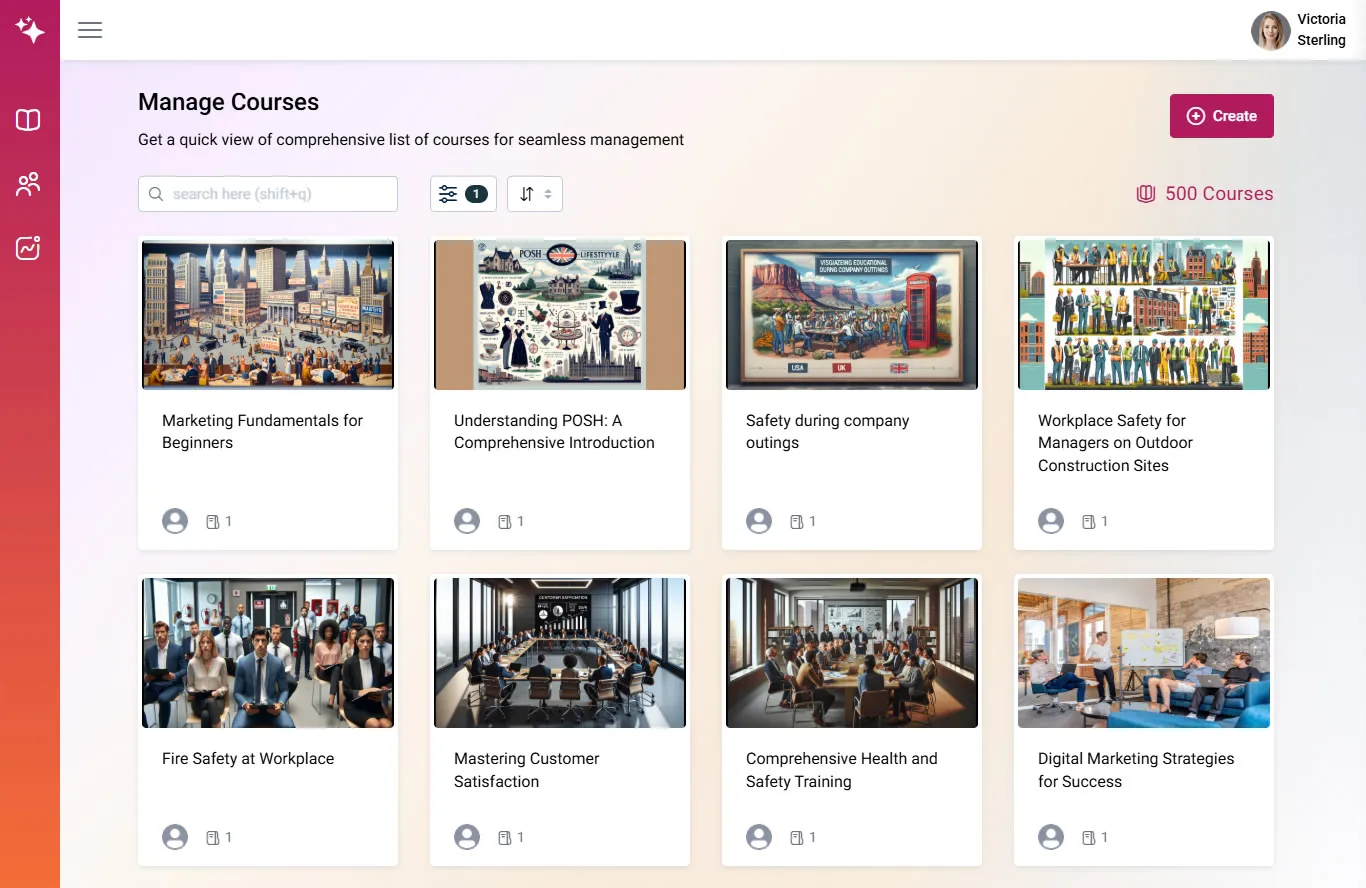
Task: Click module count icon on Marketing Fundamentals card
Action: click(x=212, y=522)
